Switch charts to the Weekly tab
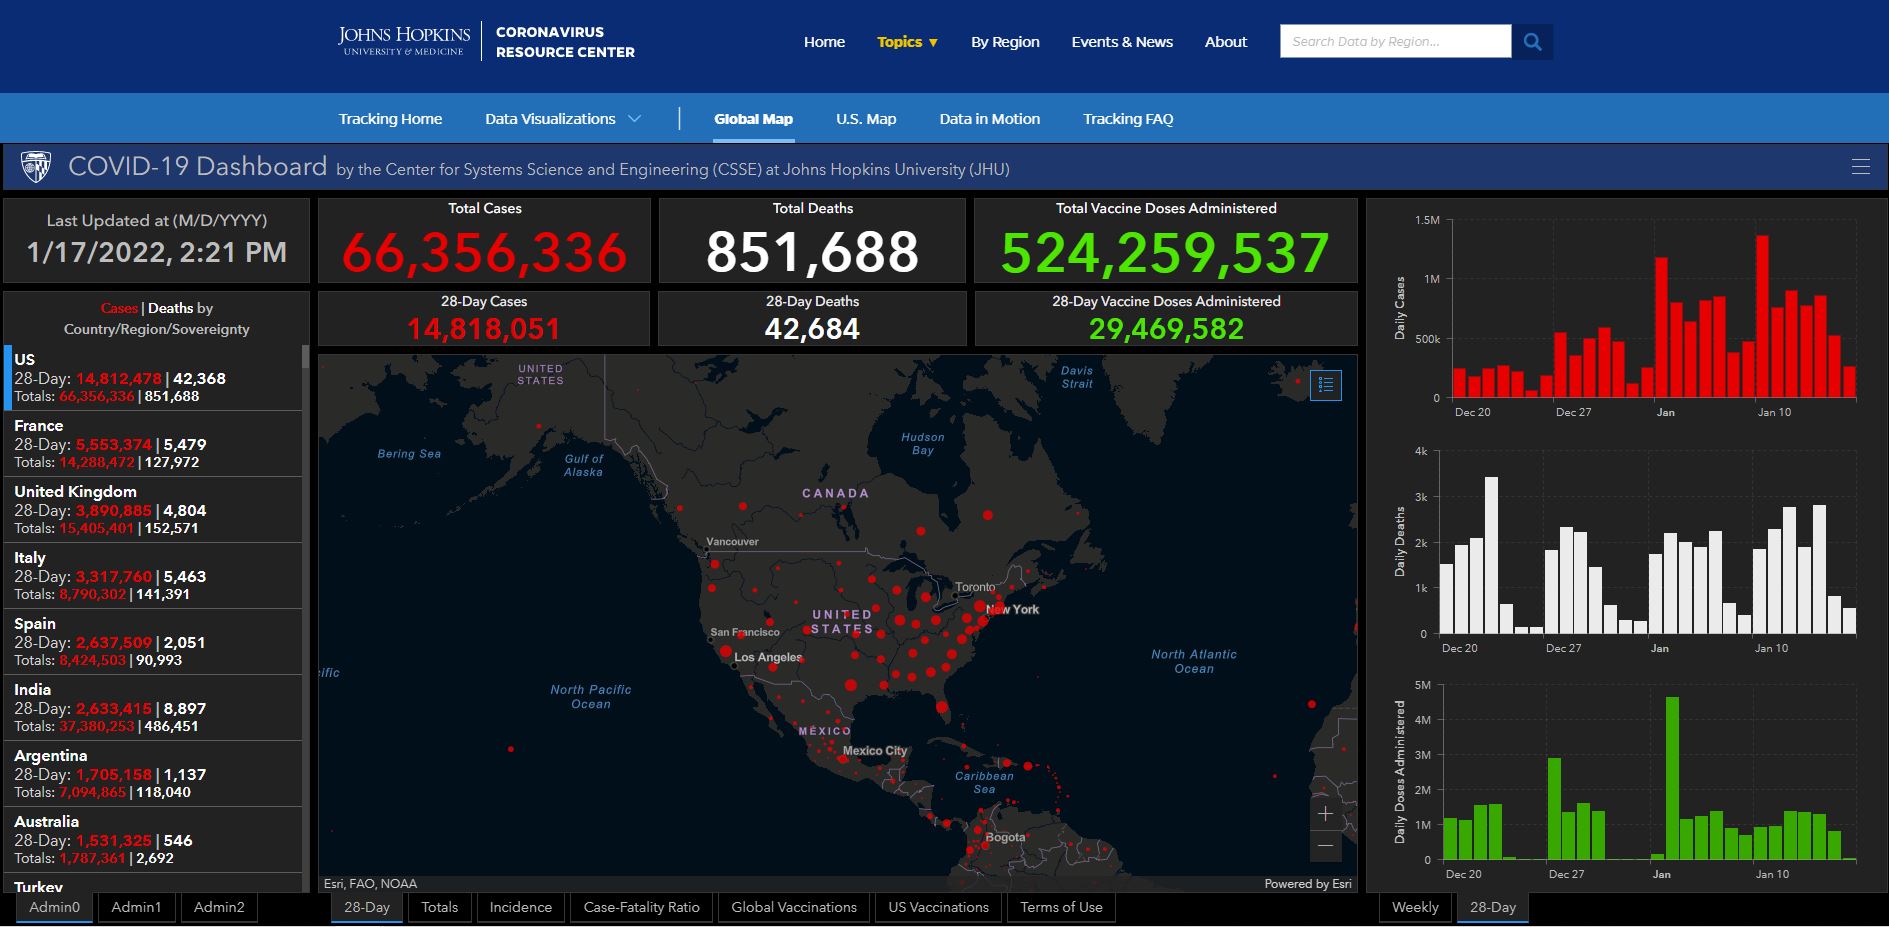 1415,907
